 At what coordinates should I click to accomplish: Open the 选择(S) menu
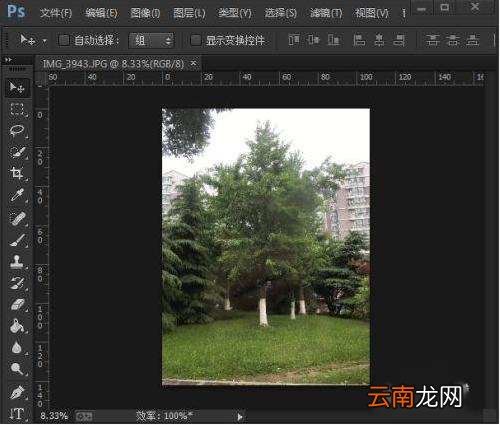click(x=280, y=13)
